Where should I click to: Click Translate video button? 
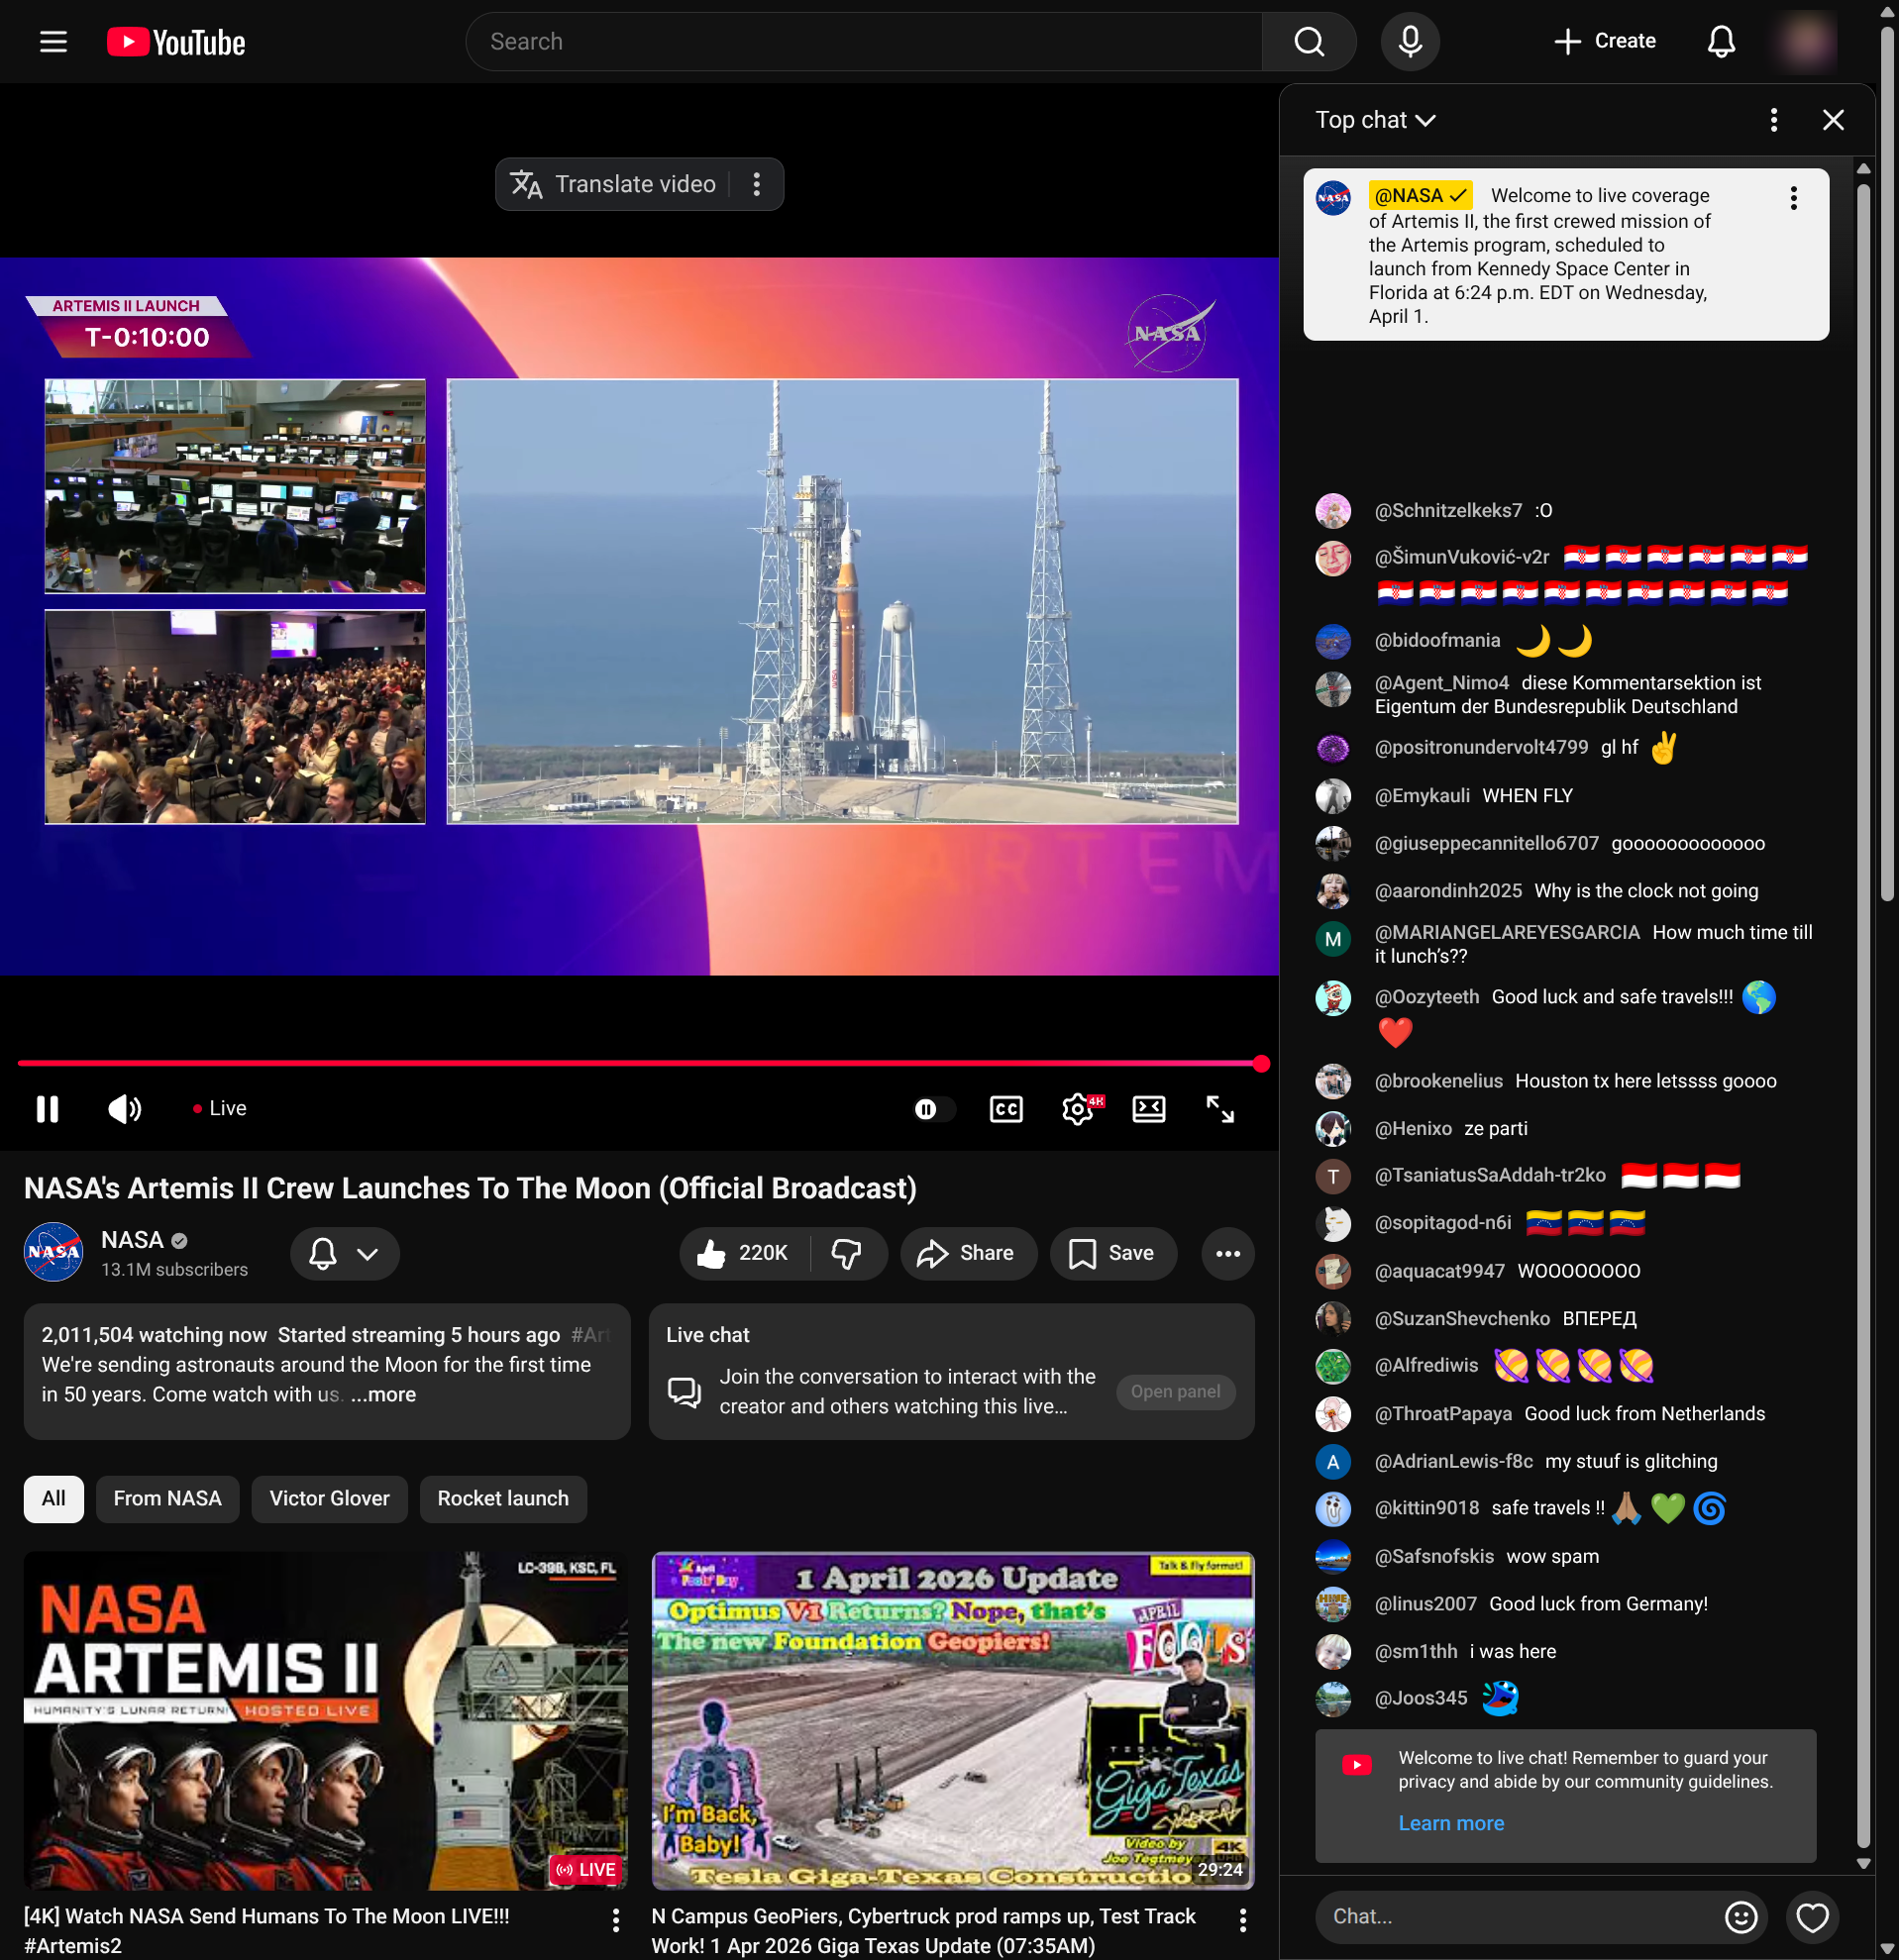[x=613, y=184]
